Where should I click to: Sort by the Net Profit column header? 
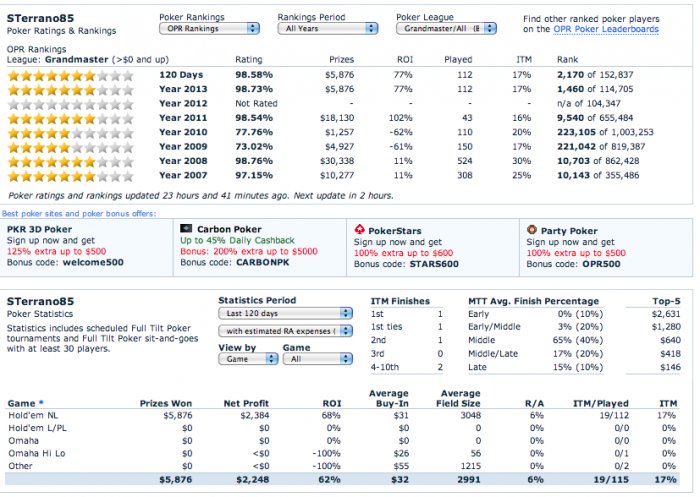pyautogui.click(x=246, y=403)
